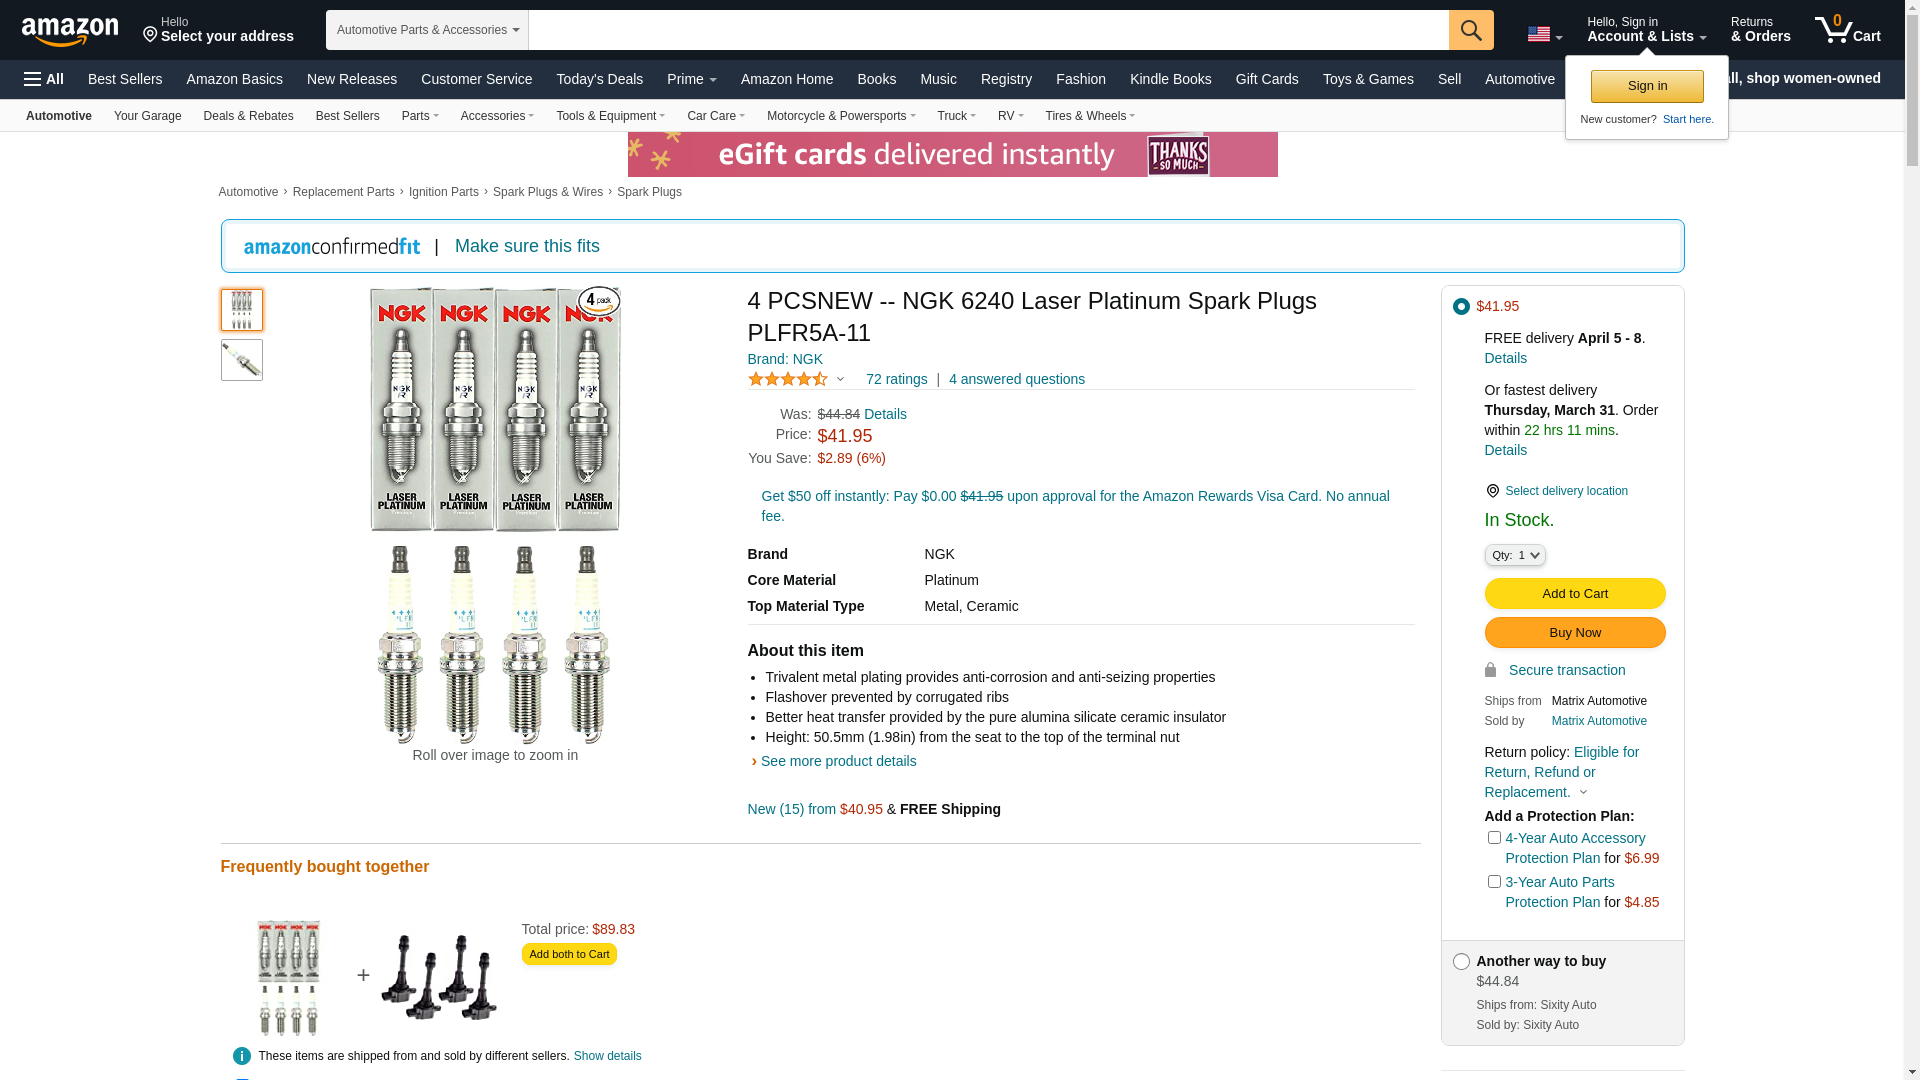Click the star rating icons

click(x=788, y=379)
